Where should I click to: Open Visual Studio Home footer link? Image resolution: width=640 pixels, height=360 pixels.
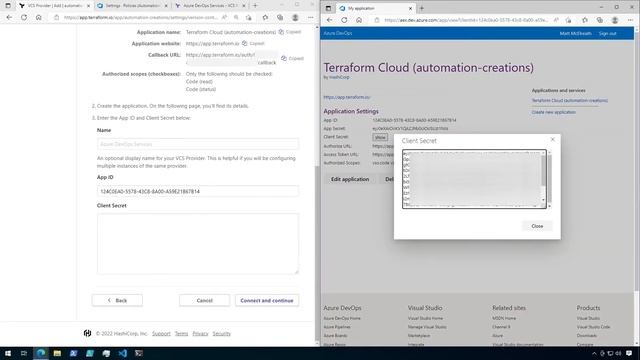pos(425,318)
